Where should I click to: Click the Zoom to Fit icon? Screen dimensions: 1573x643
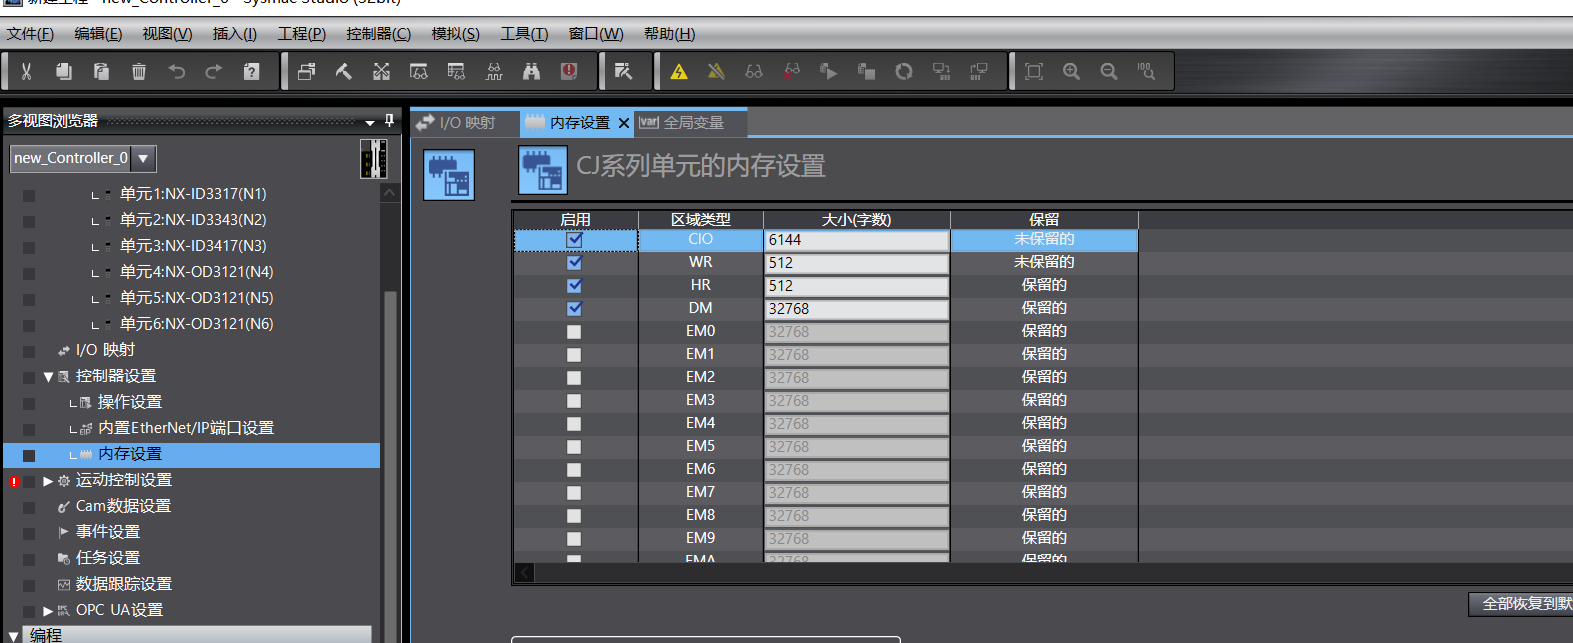point(1034,71)
